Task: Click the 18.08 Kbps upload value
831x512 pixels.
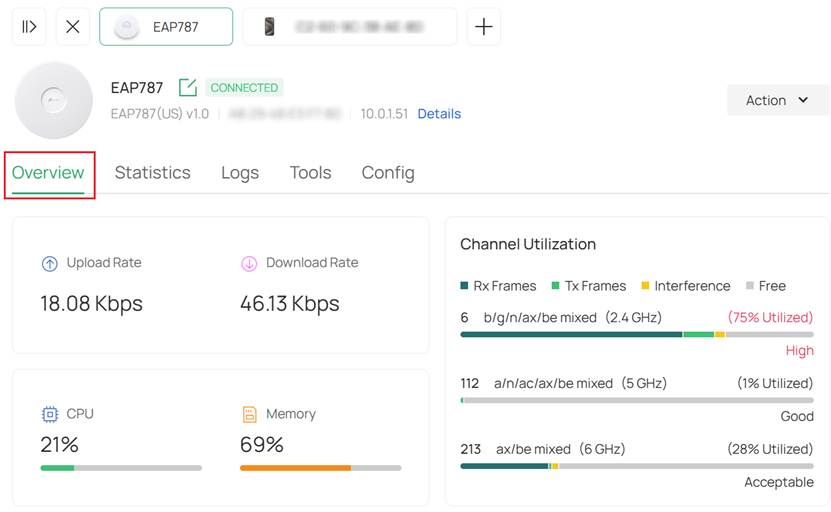Action: [x=92, y=304]
